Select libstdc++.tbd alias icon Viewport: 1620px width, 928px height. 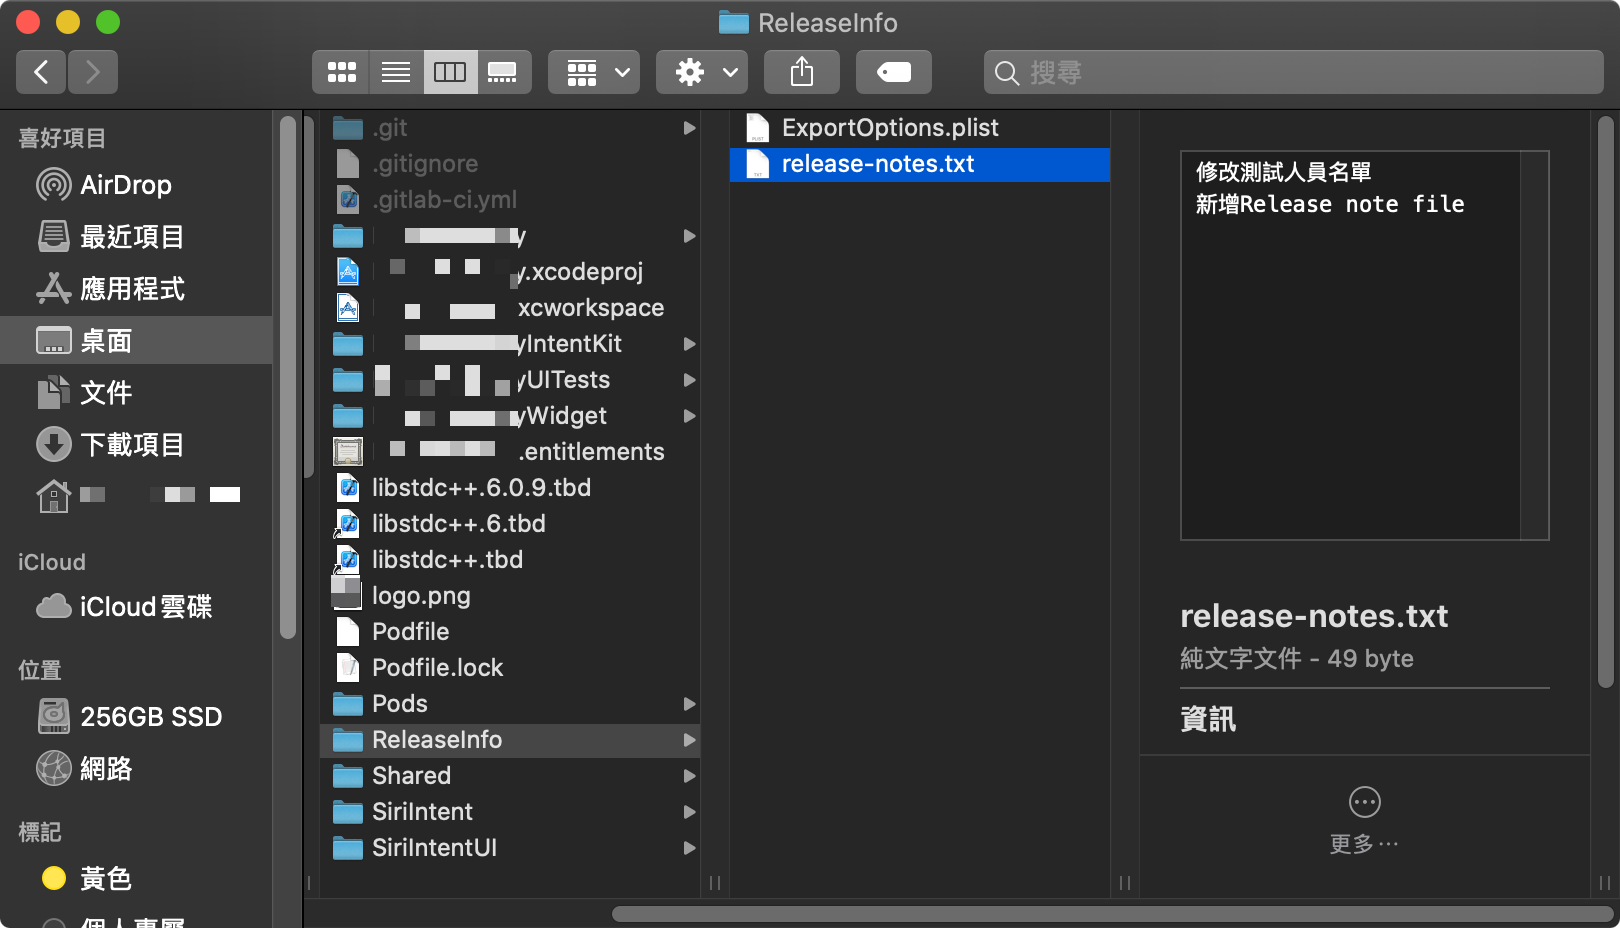[347, 560]
